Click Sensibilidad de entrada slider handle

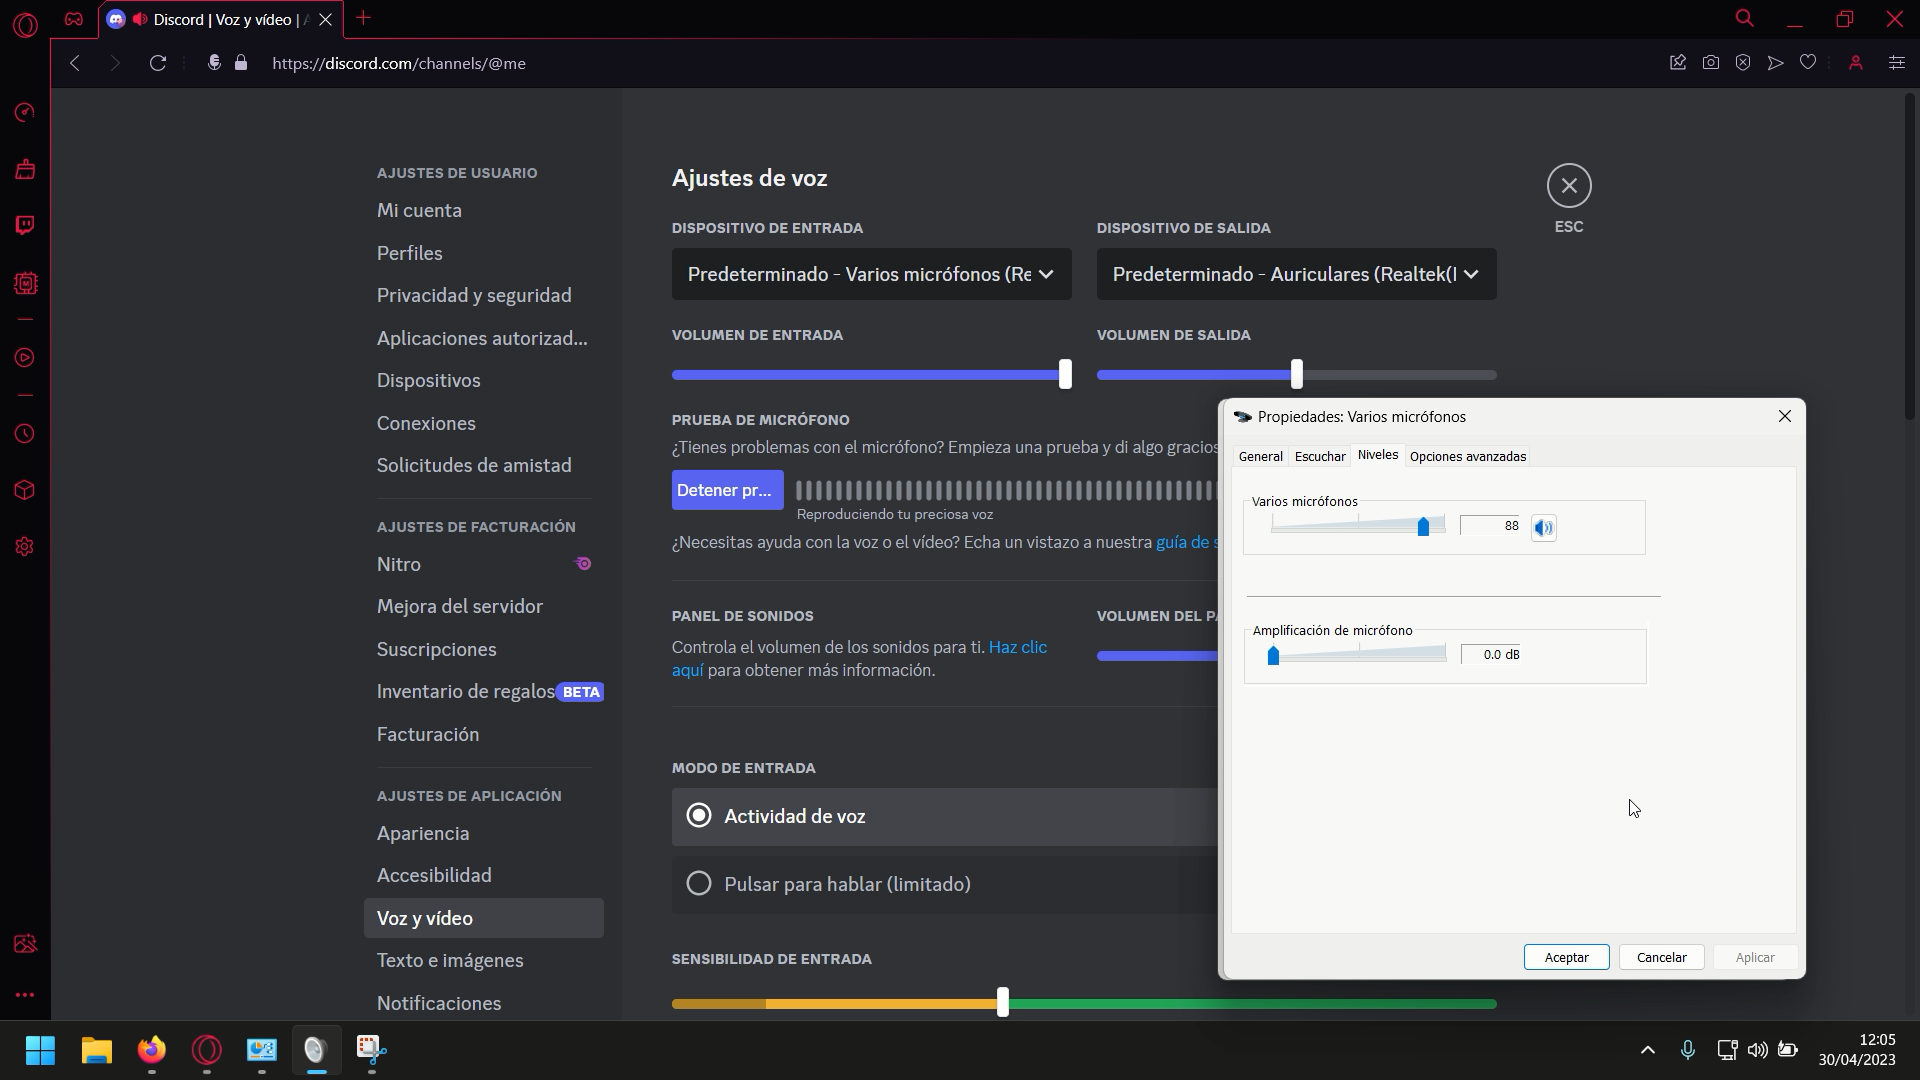[1003, 1002]
